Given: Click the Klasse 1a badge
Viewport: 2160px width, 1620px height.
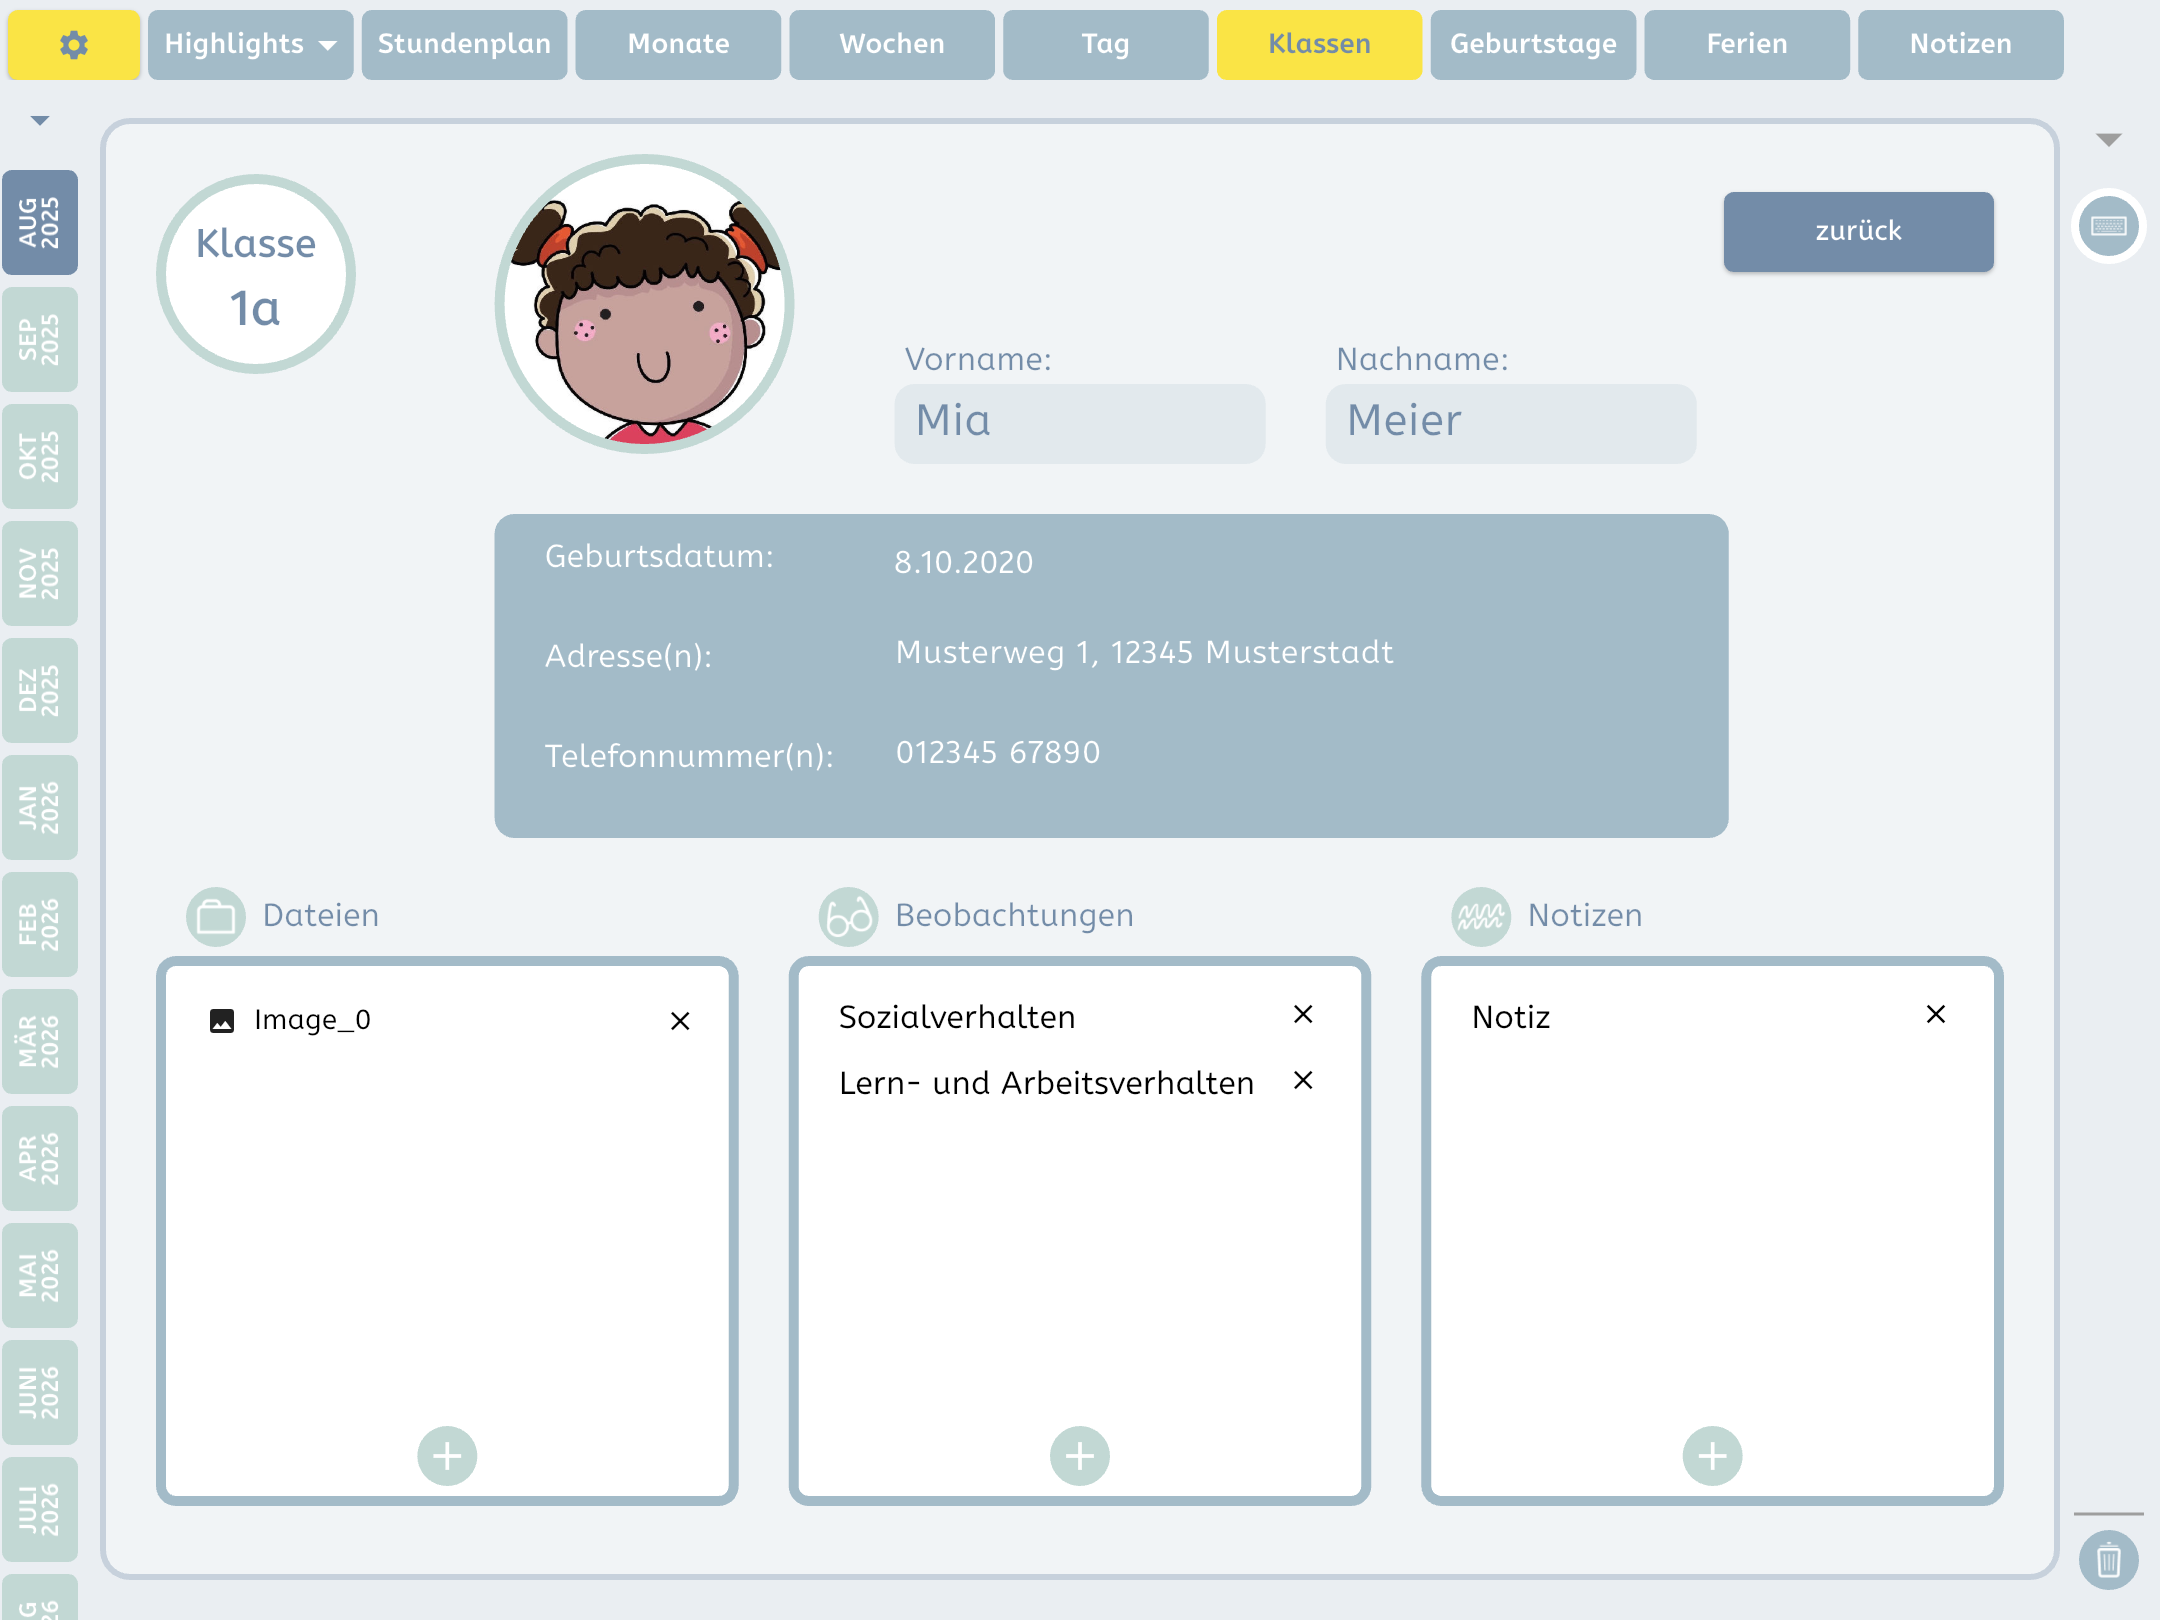Looking at the screenshot, I should pos(256,274).
